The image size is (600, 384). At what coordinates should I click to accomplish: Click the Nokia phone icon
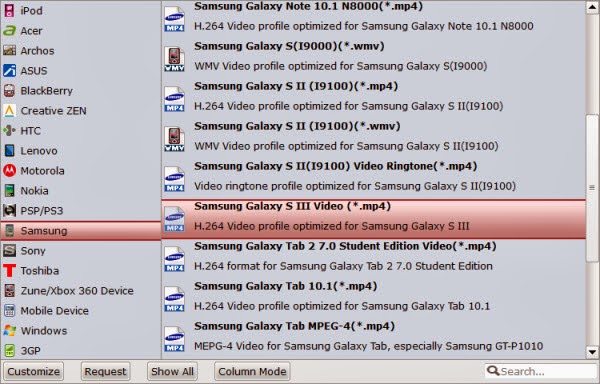[x=9, y=190]
